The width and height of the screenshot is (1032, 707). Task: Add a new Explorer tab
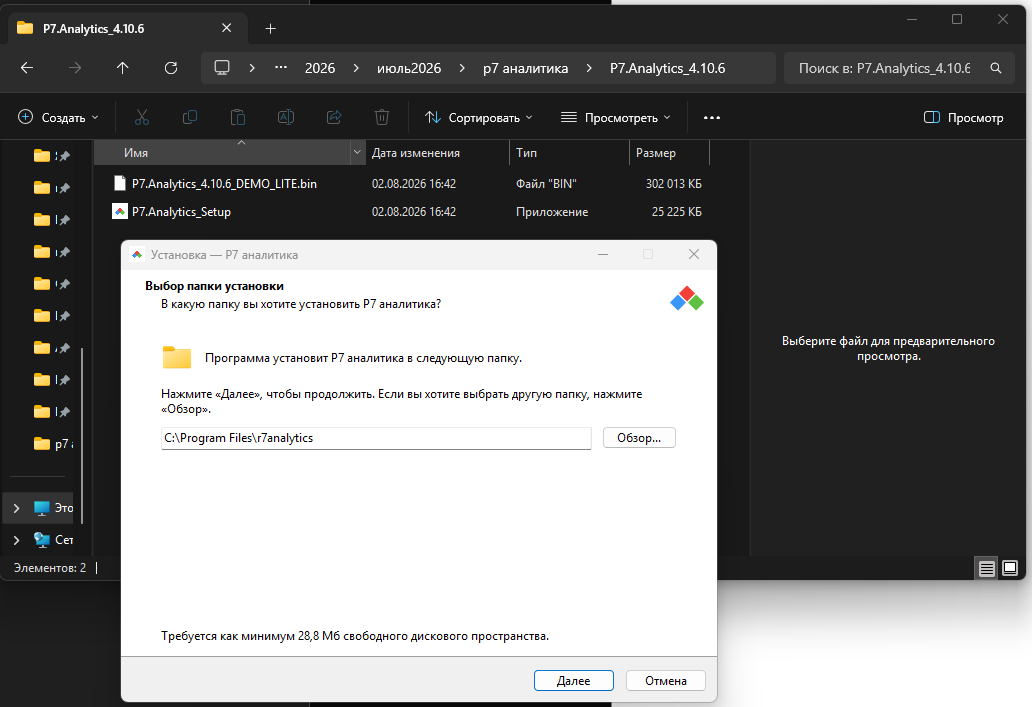pos(271,28)
